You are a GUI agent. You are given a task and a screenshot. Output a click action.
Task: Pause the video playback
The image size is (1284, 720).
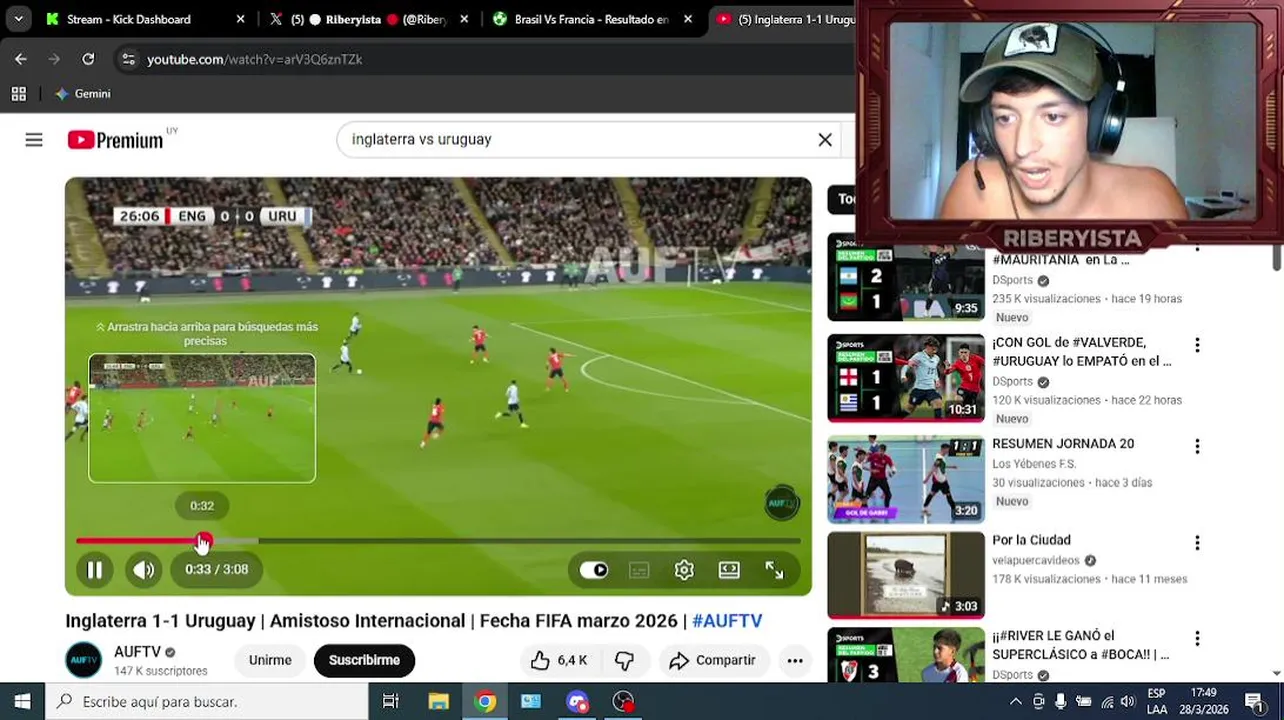[x=95, y=570]
